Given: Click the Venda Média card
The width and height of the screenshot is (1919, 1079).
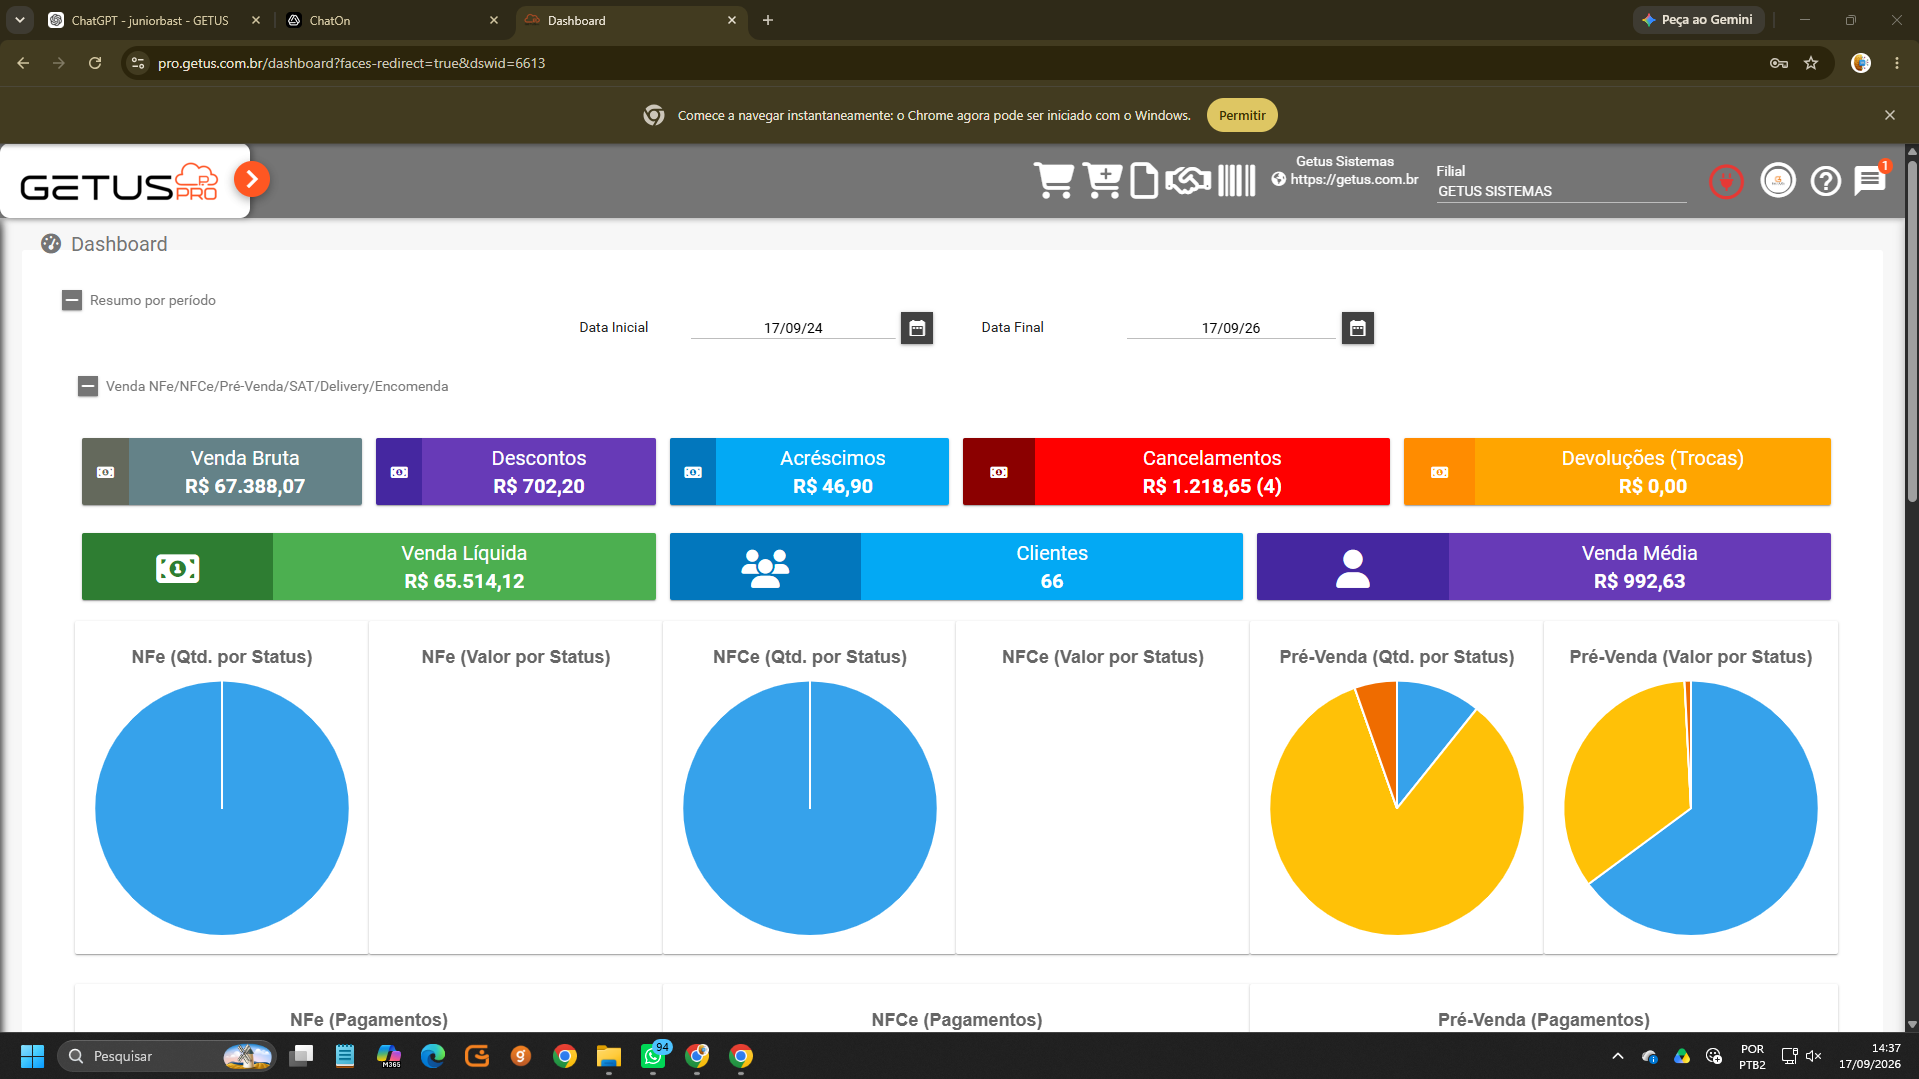Looking at the screenshot, I should 1544,567.
